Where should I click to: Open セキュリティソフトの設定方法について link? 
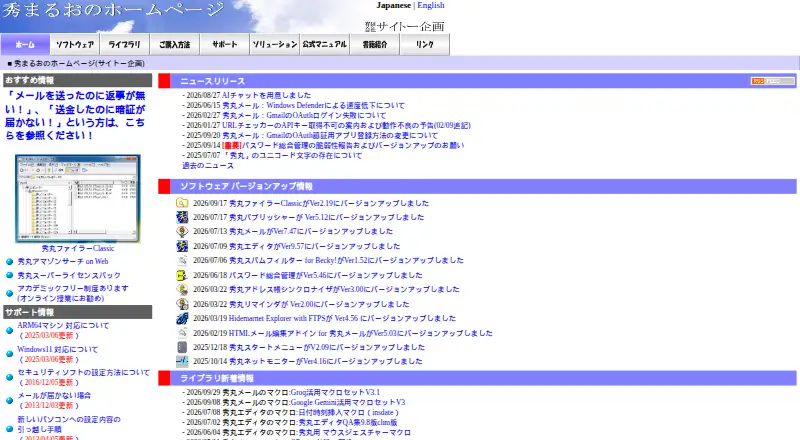coord(84,372)
